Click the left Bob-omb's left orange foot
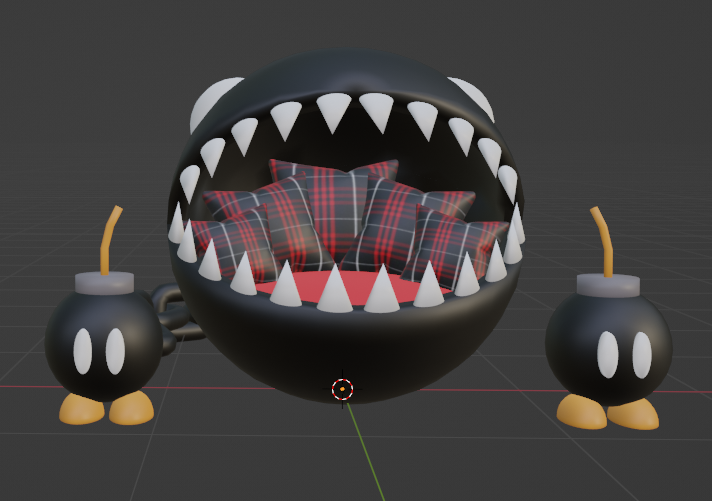The height and width of the screenshot is (501, 712). [x=82, y=409]
